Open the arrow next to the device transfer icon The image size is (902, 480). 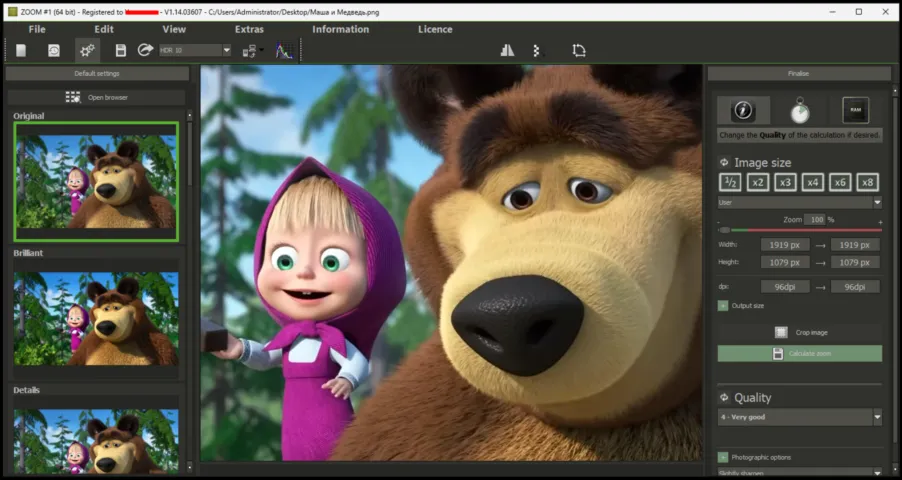point(262,51)
